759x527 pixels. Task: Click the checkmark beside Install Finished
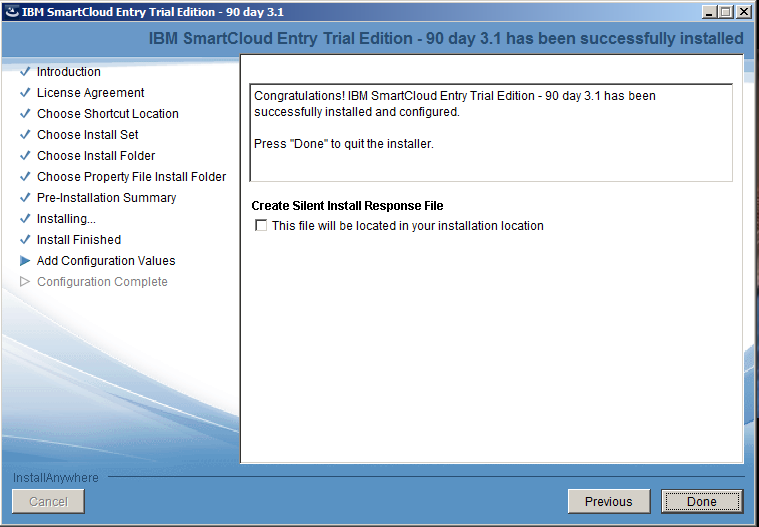pyautogui.click(x=25, y=240)
